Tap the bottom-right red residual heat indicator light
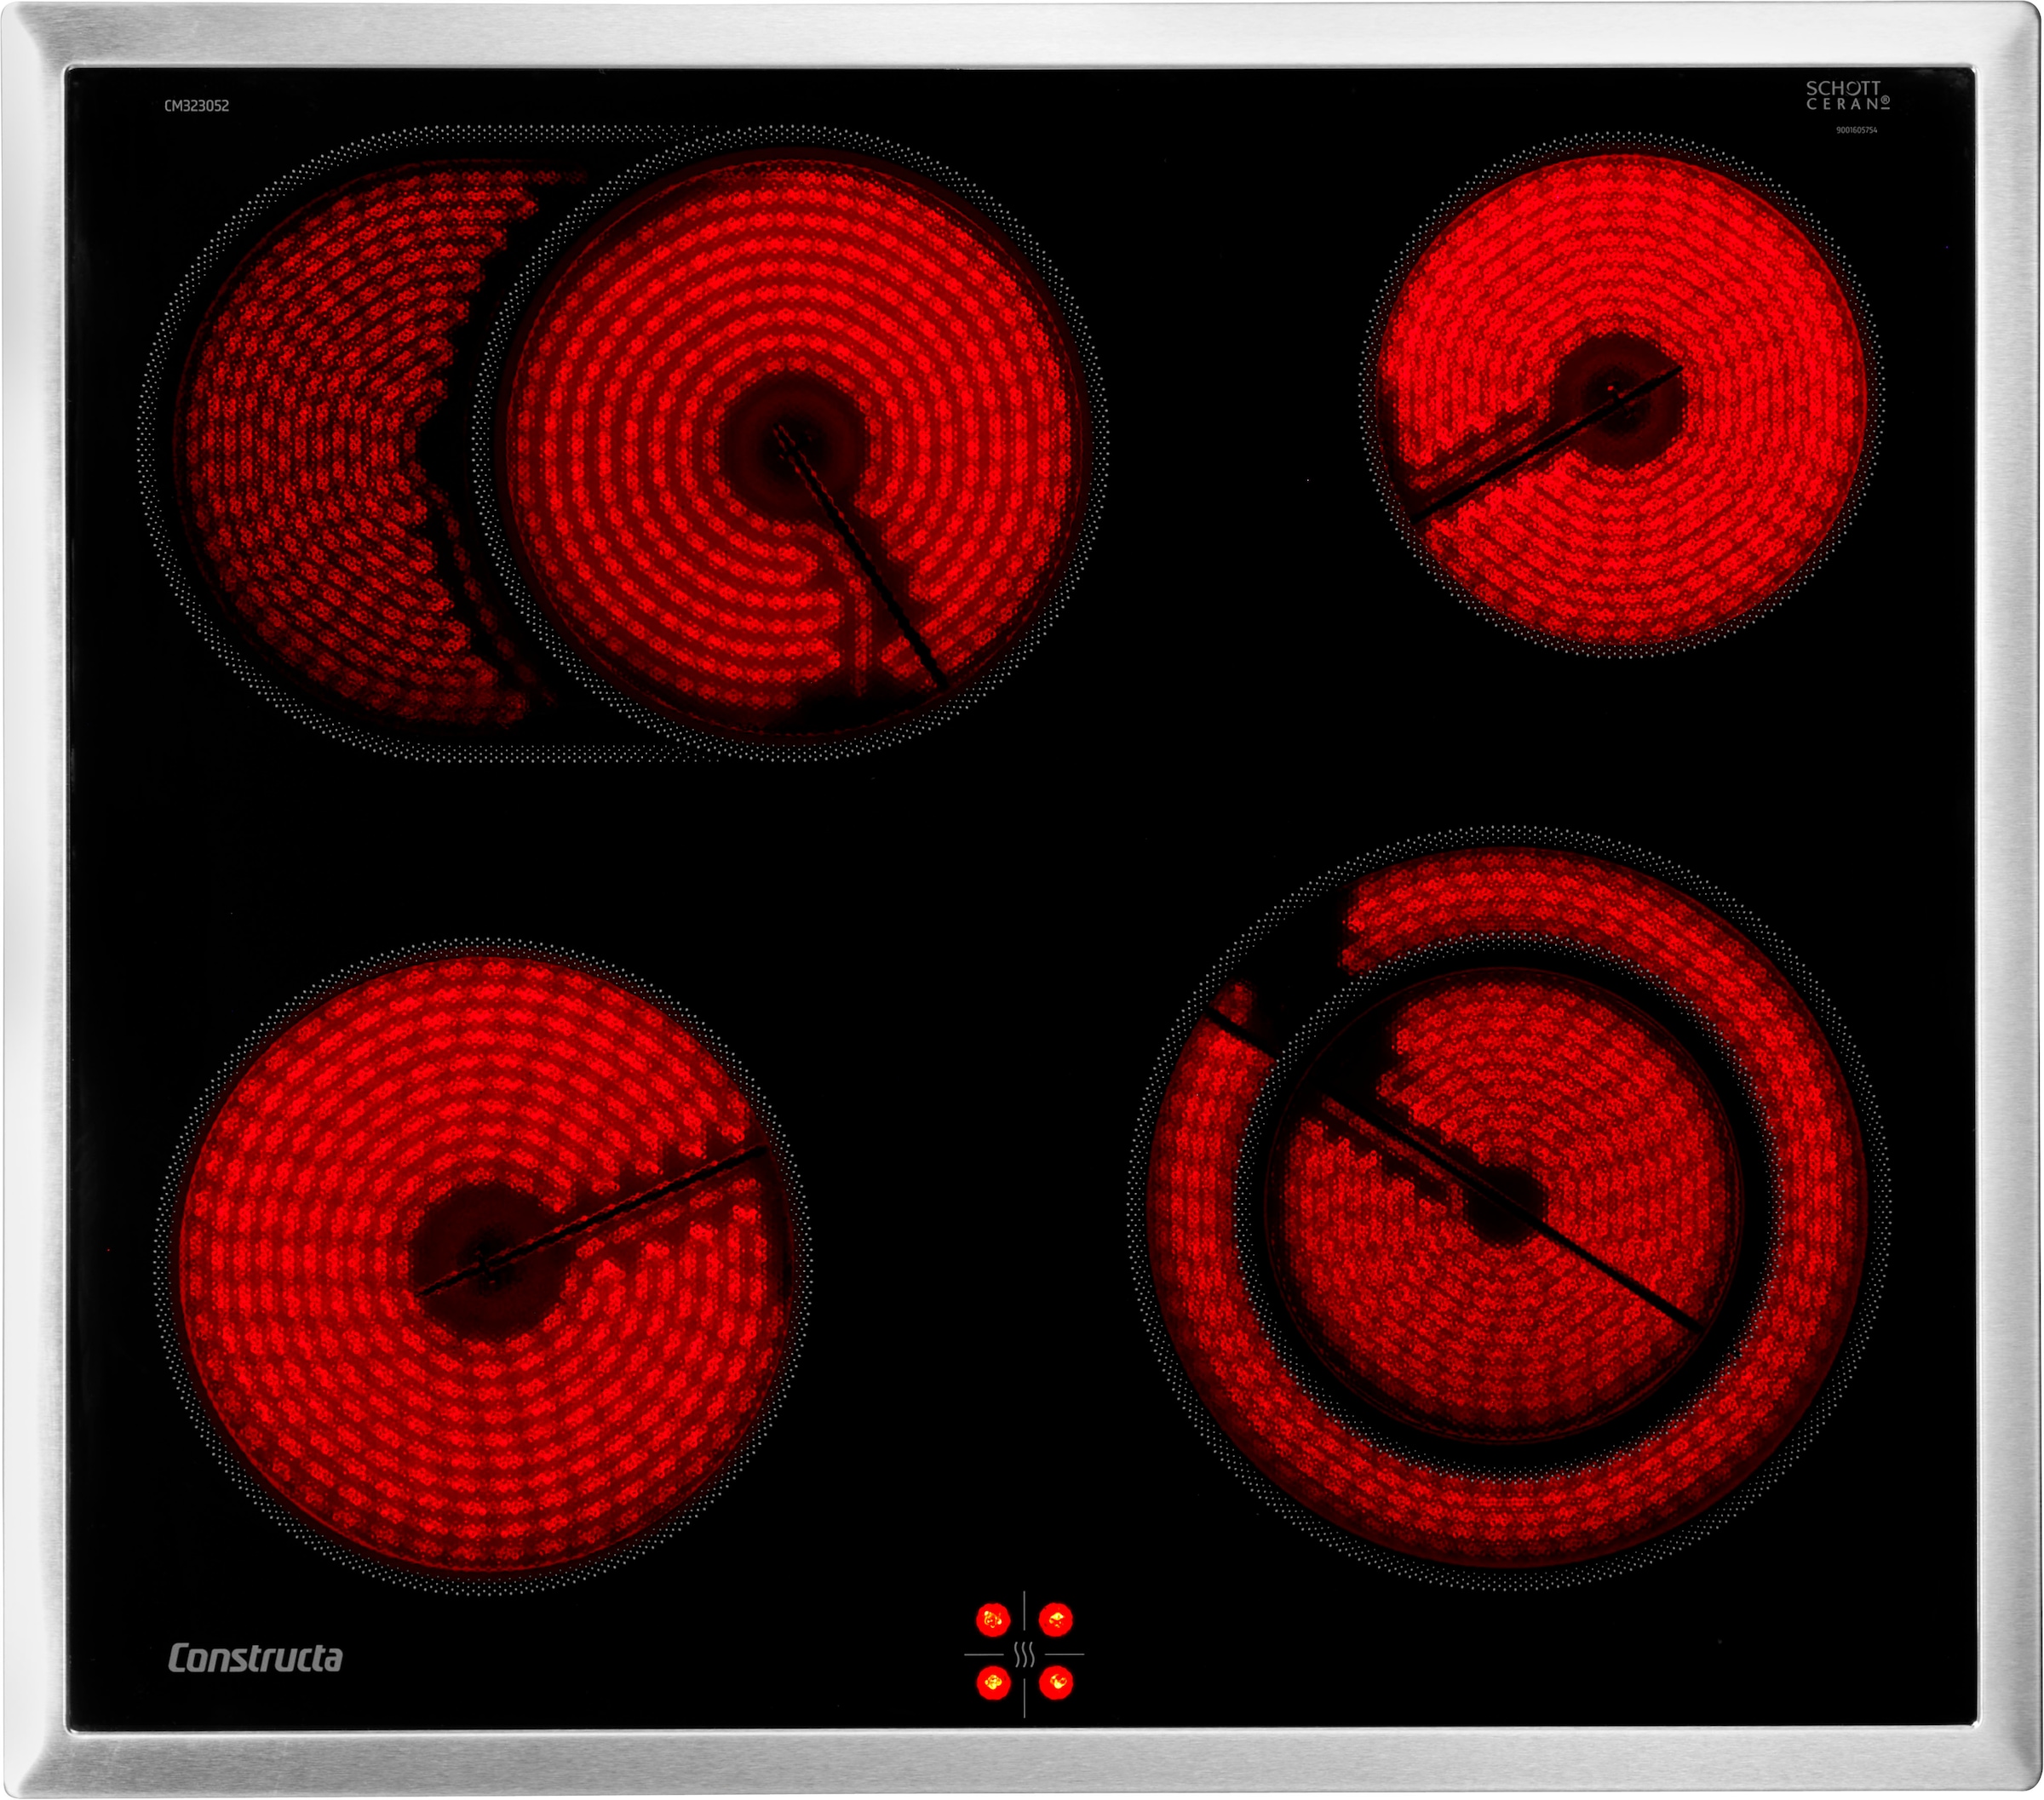 (1056, 1684)
